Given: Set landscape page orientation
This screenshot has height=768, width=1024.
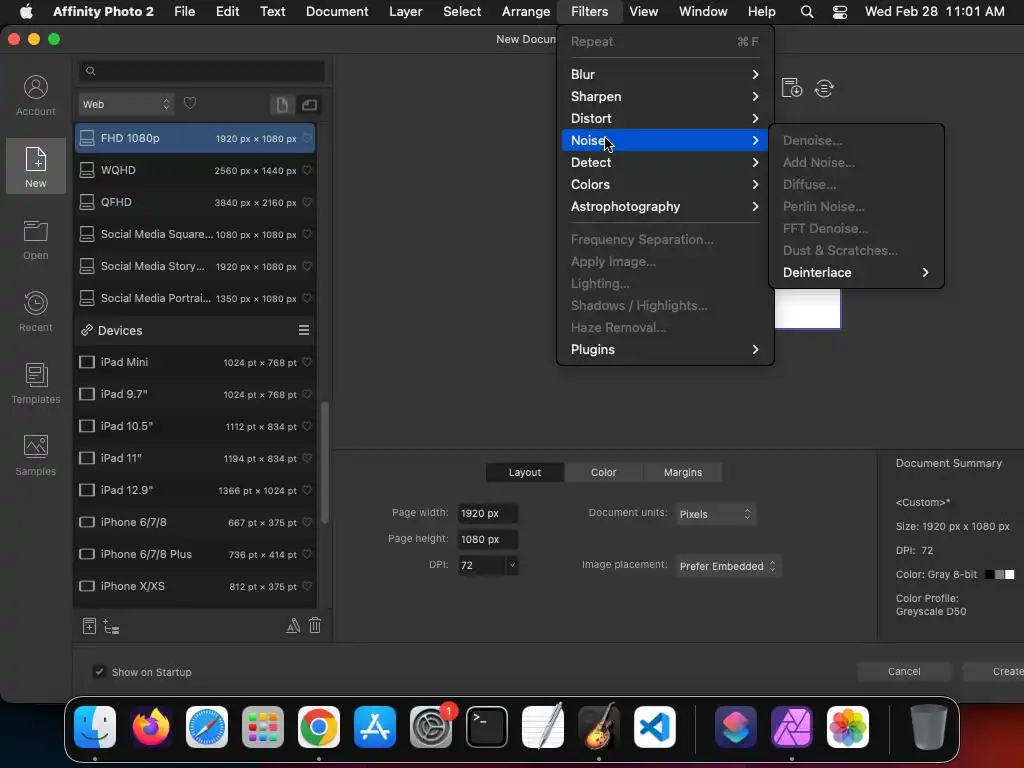Looking at the screenshot, I should (309, 104).
